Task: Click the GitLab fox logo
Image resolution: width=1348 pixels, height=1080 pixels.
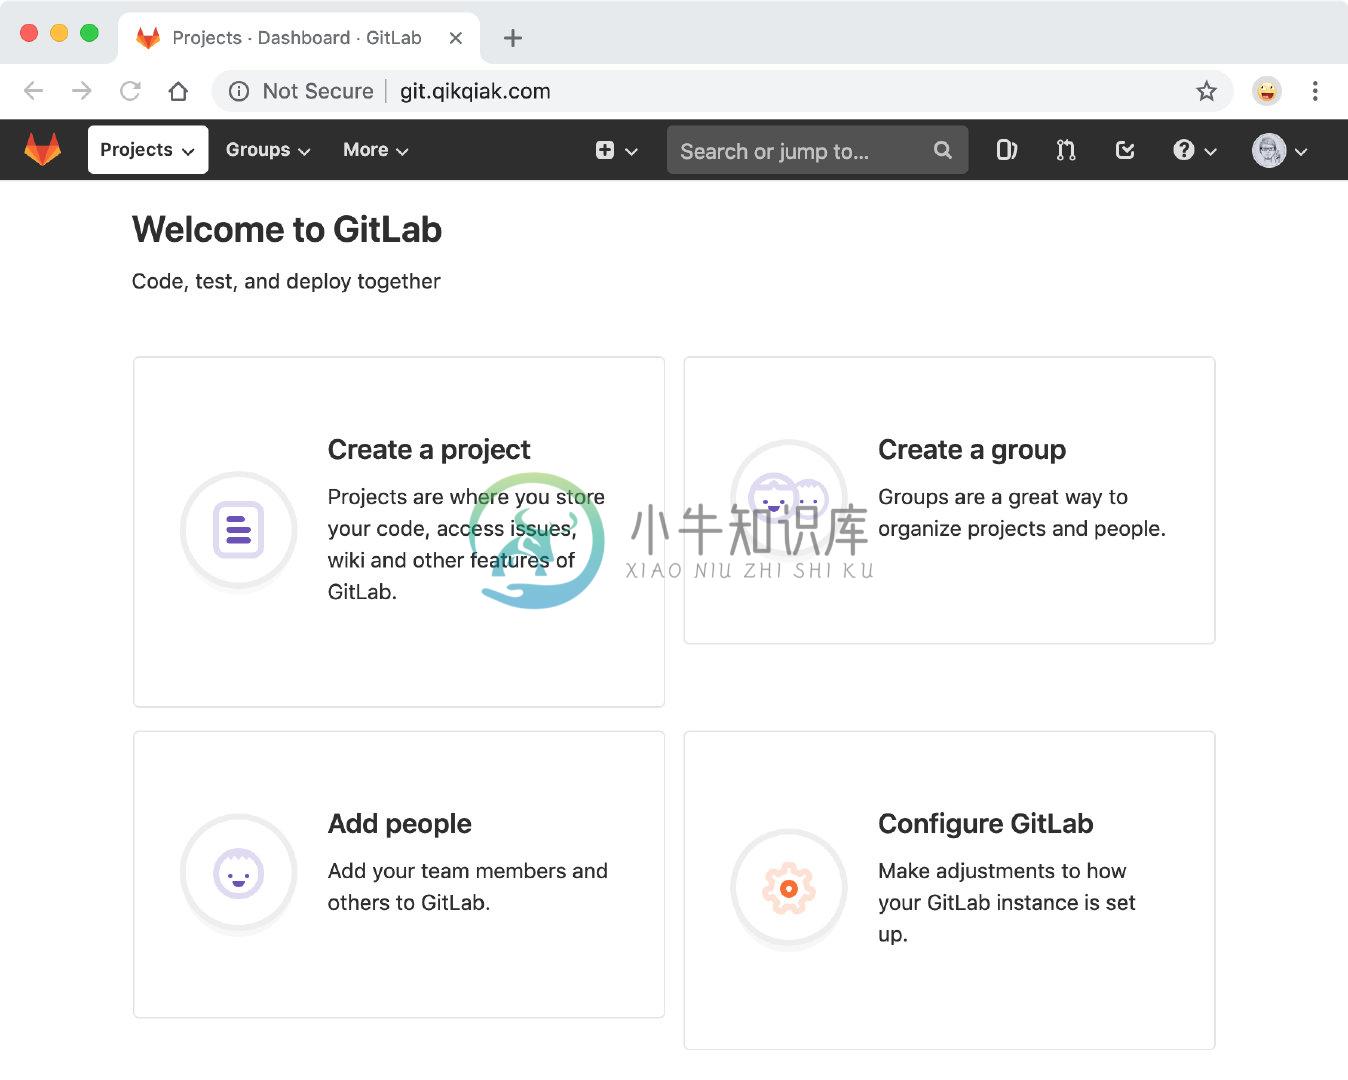Action: 42,150
